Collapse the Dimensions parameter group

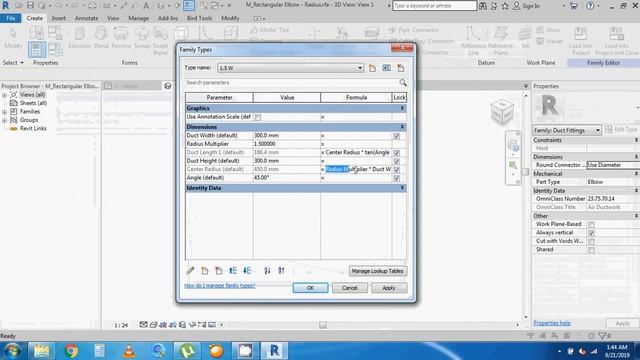click(x=402, y=127)
